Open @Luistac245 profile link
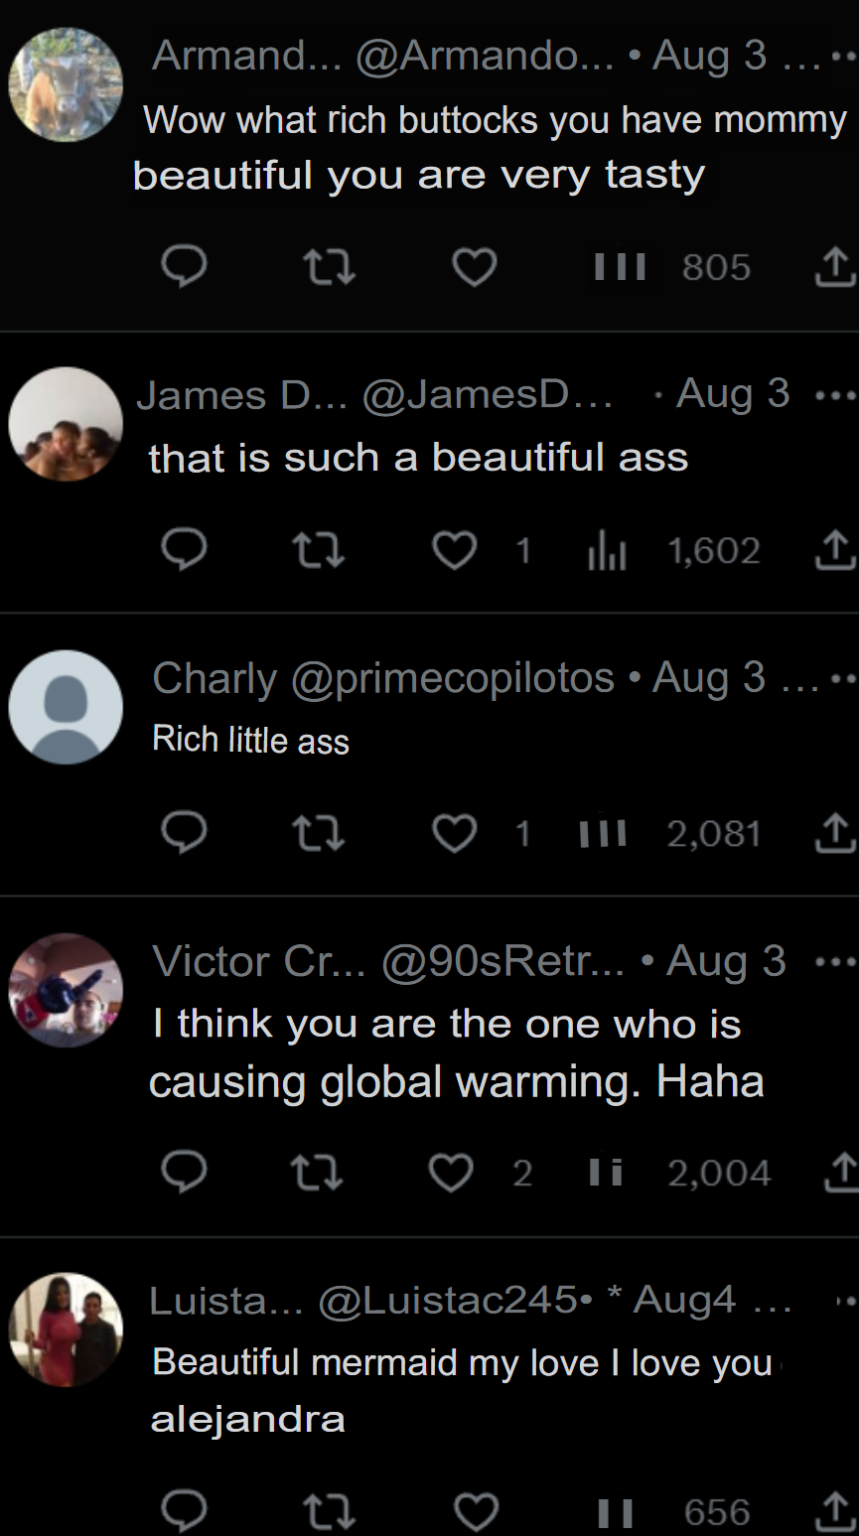Image resolution: width=859 pixels, height=1536 pixels. click(448, 1300)
